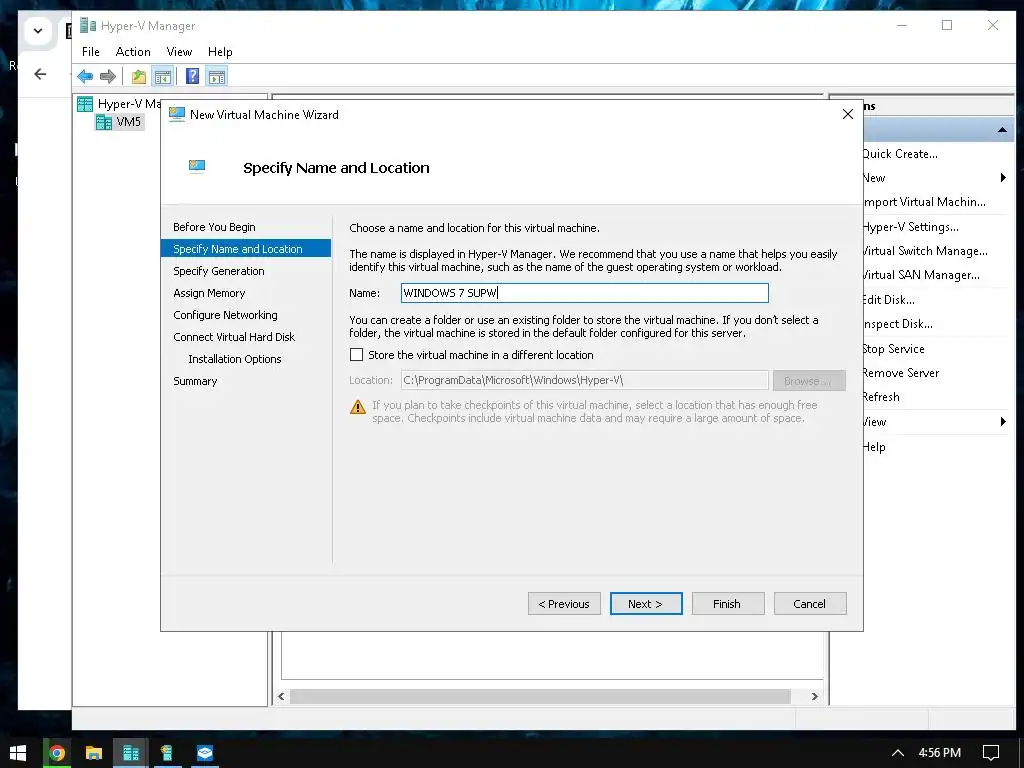Image resolution: width=1024 pixels, height=768 pixels.
Task: Click the Browse button for location
Action: pyautogui.click(x=809, y=380)
